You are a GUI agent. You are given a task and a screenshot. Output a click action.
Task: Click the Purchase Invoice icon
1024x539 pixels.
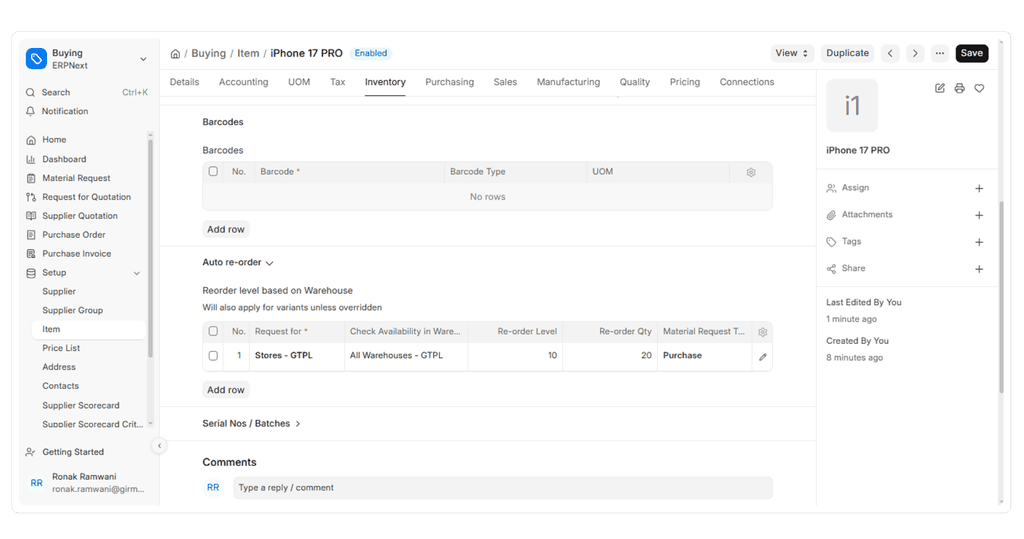click(x=31, y=254)
